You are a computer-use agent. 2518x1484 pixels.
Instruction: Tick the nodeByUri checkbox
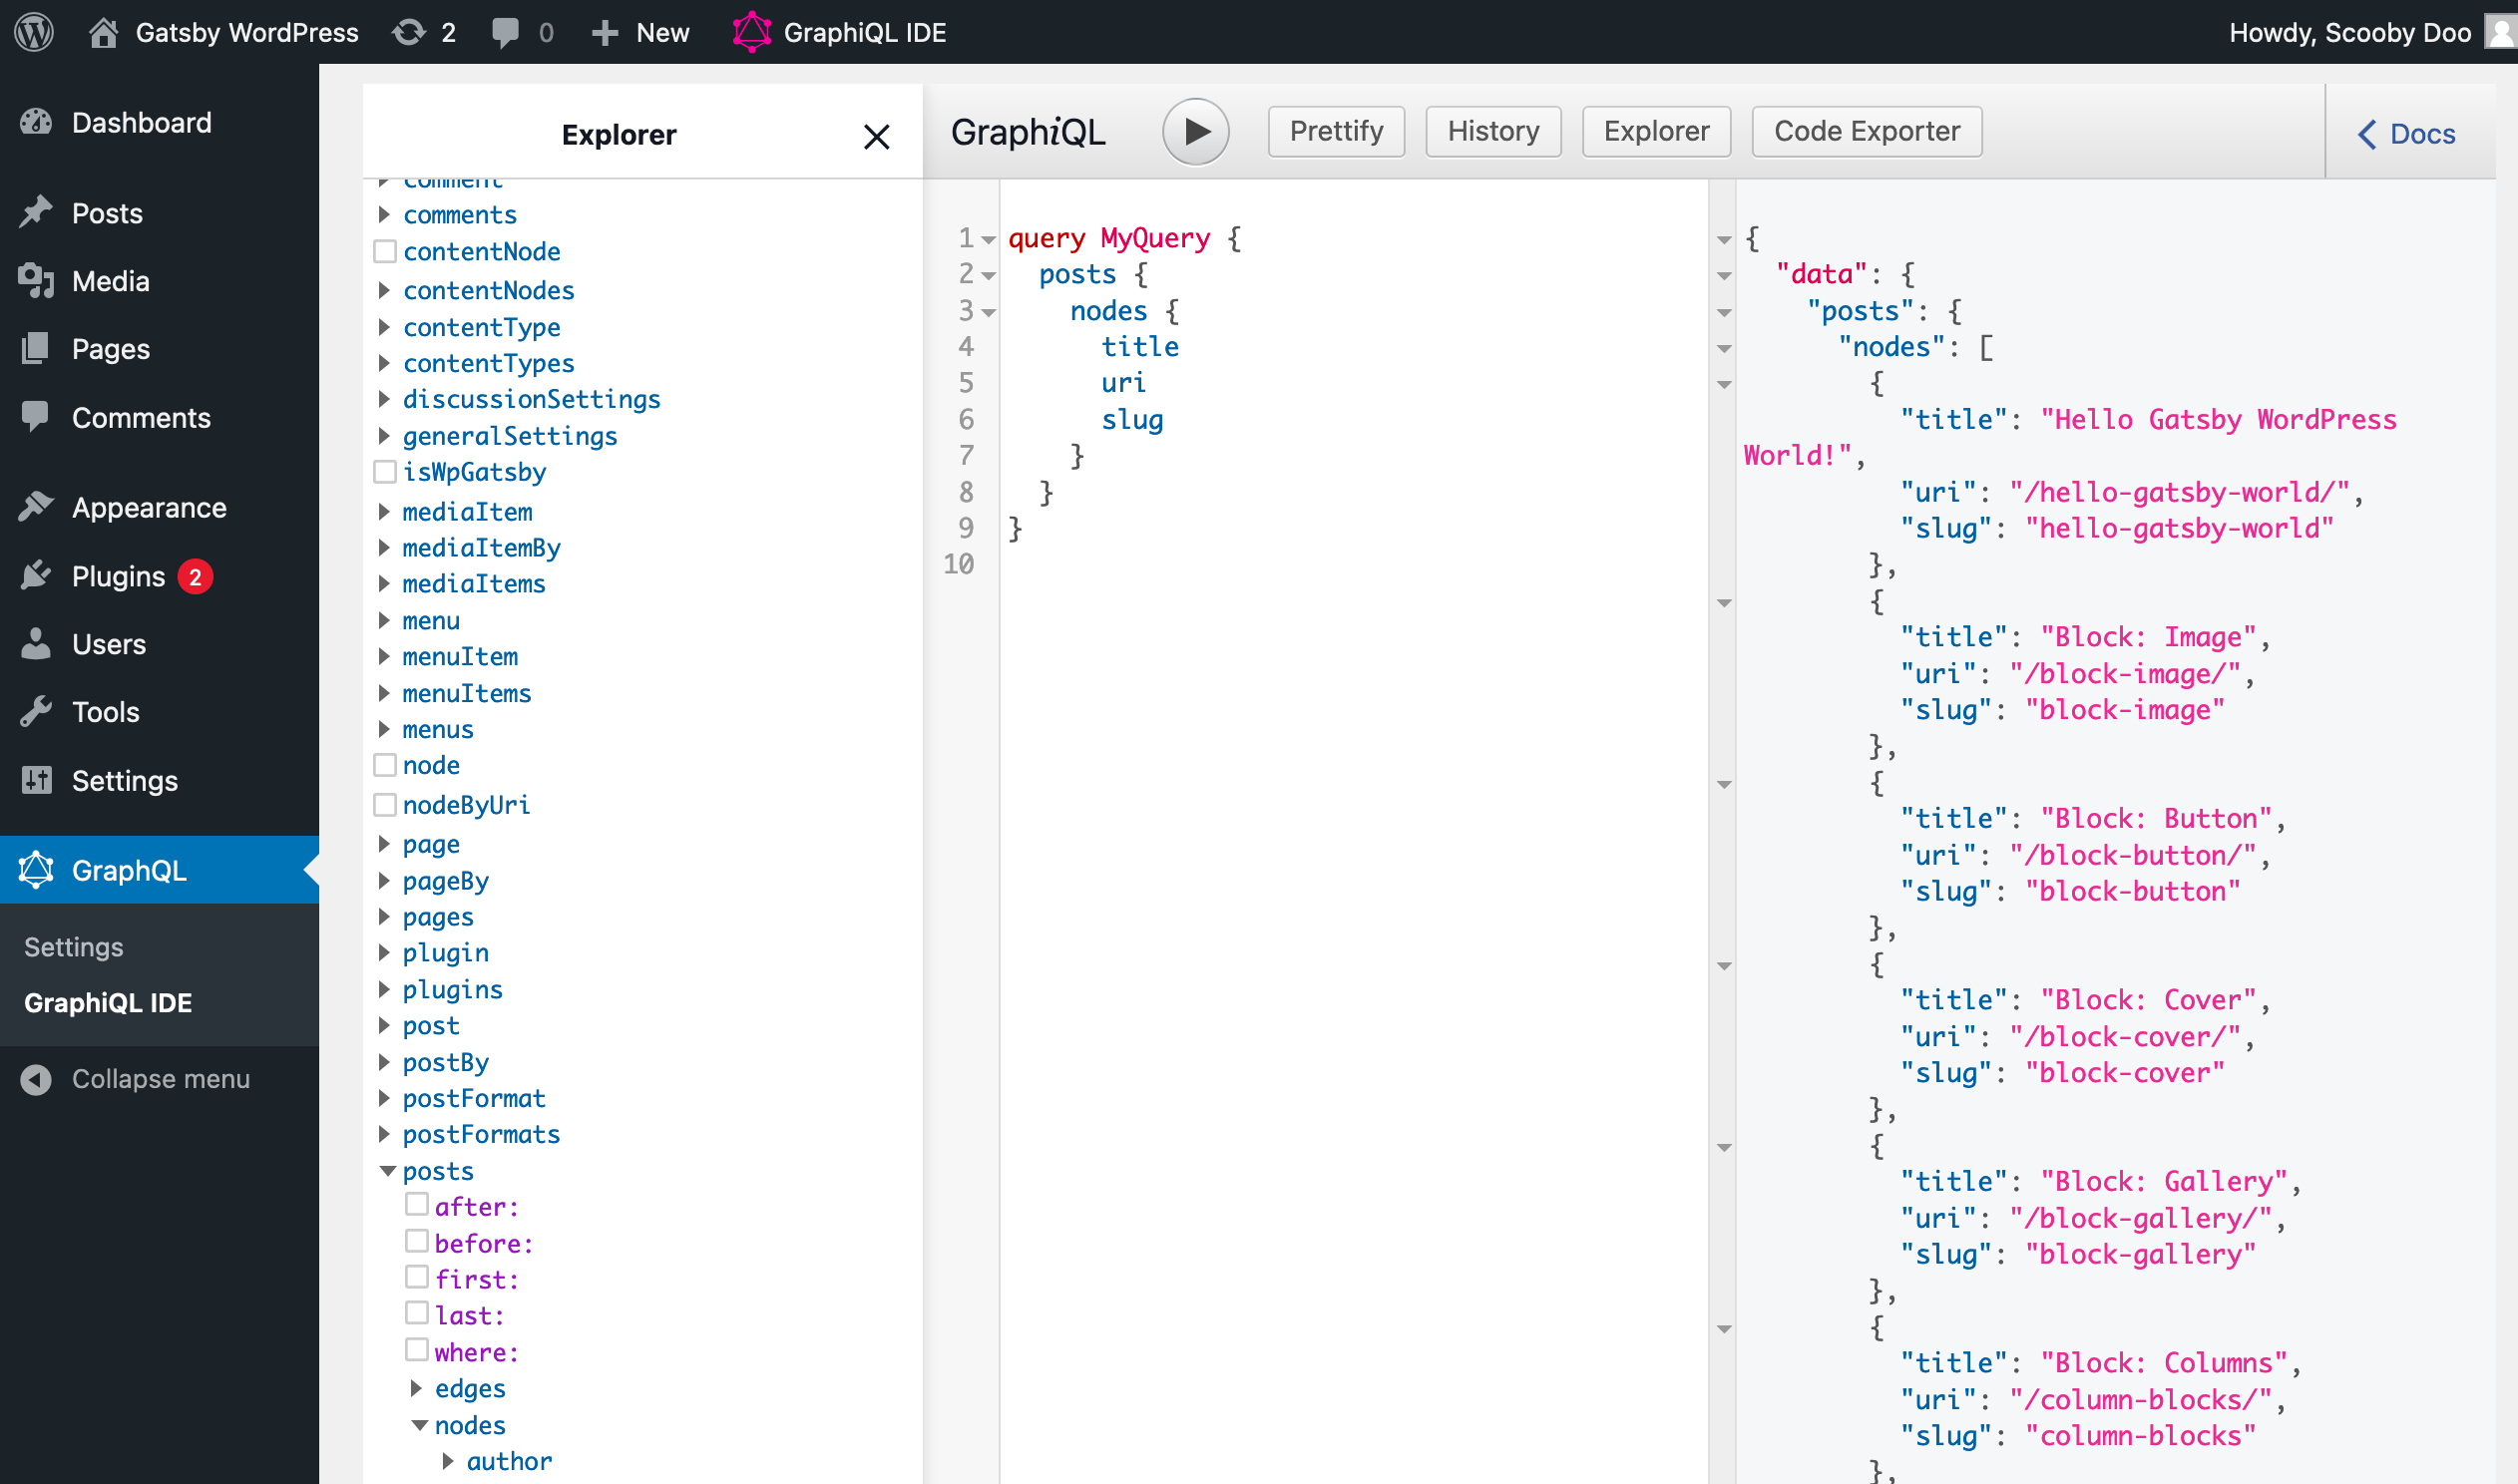point(385,804)
